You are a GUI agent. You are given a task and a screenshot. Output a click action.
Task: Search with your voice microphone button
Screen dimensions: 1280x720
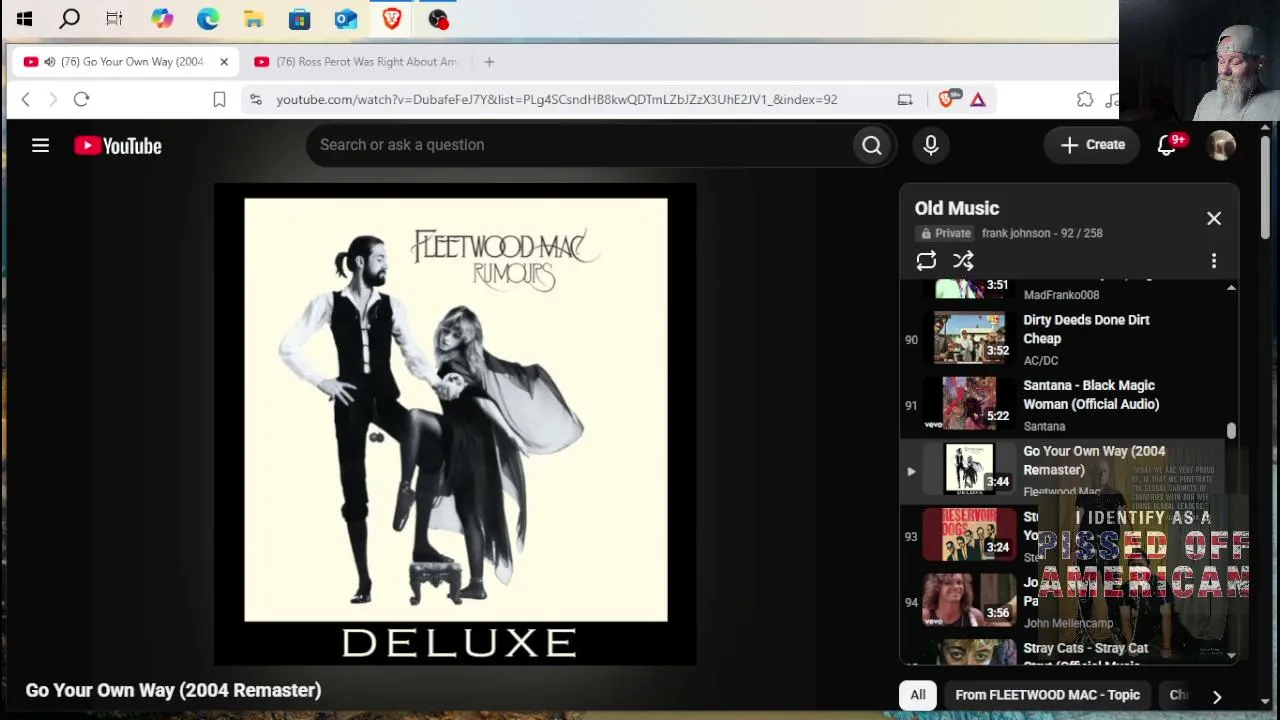point(931,146)
